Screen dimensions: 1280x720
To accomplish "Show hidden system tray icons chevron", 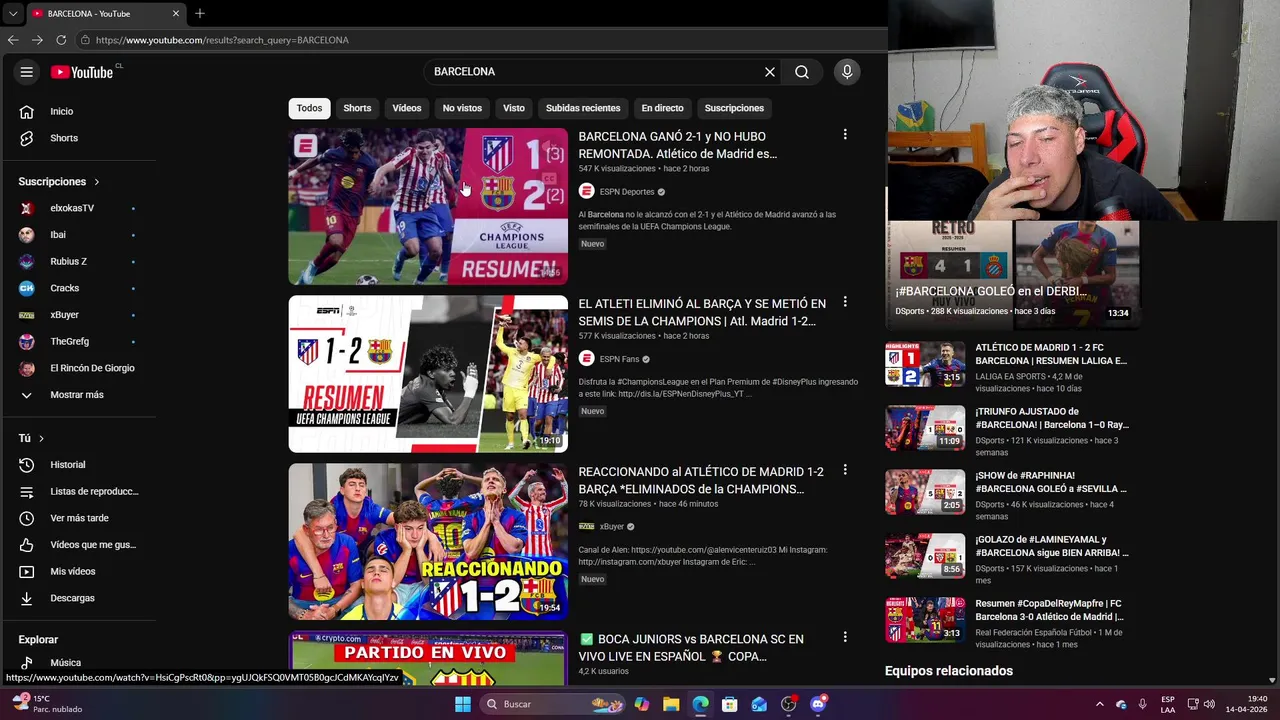I will (x=1100, y=704).
